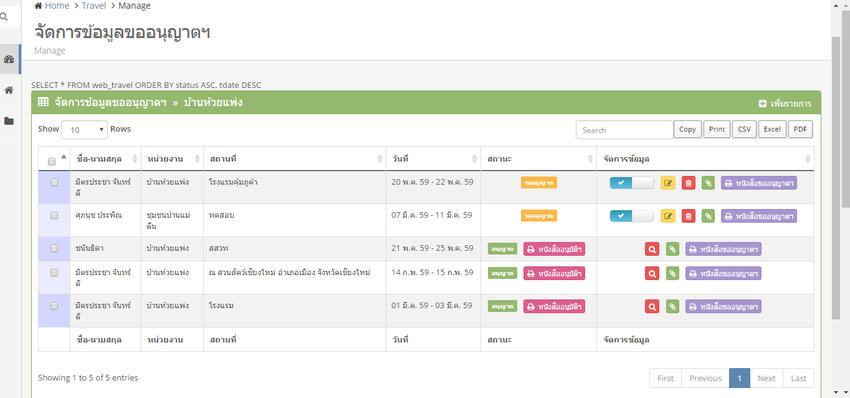The height and width of the screenshot is (398, 850).
Task: Open the Travel breadcrumb link
Action: (94, 6)
